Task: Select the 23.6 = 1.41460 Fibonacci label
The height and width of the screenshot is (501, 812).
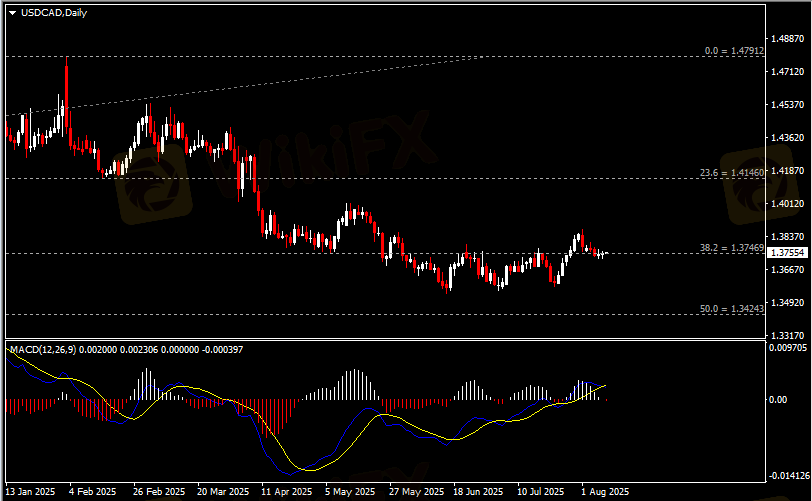Action: 732,173
